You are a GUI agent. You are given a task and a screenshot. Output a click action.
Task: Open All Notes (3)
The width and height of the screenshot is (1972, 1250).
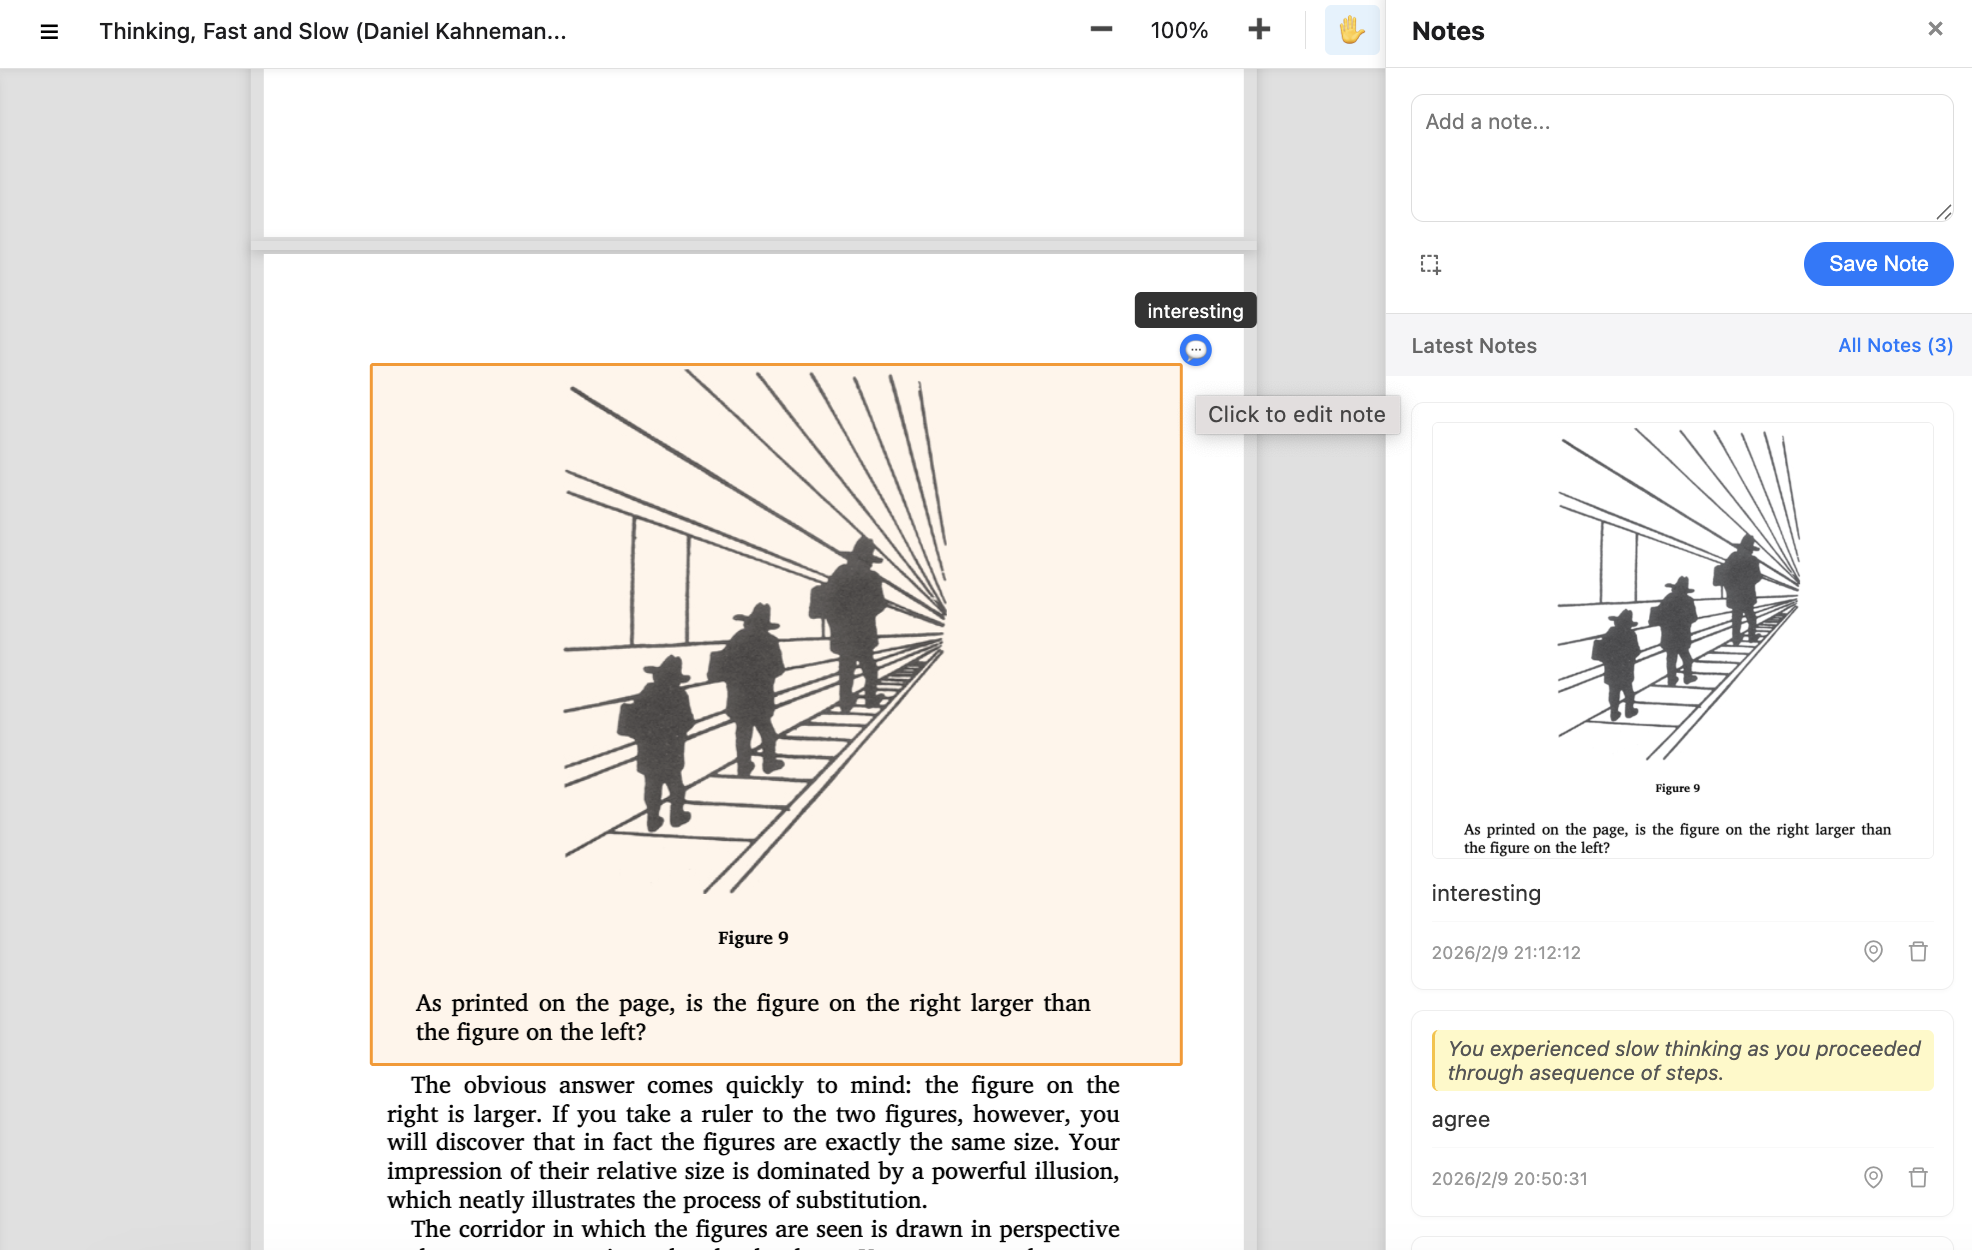pos(1895,345)
